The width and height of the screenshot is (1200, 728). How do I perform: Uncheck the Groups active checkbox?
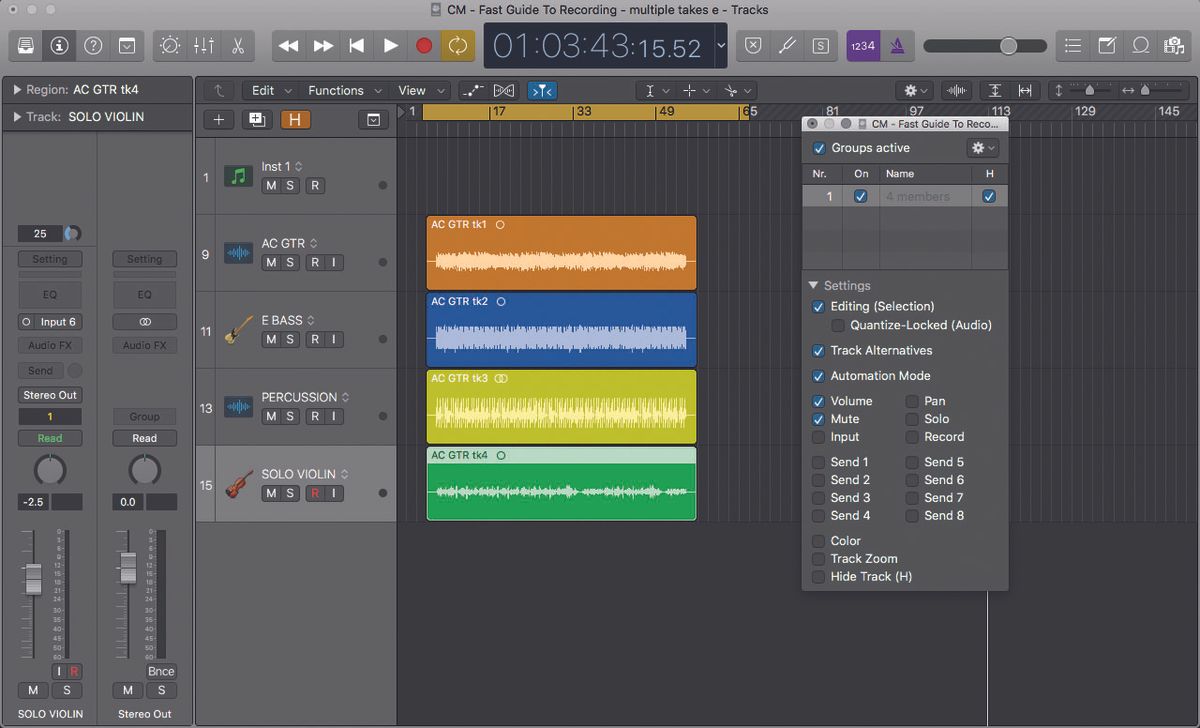click(x=821, y=147)
